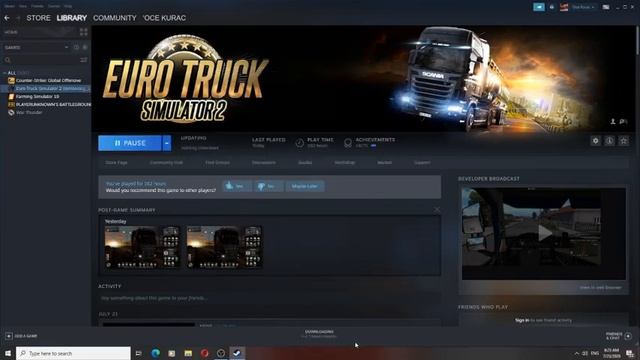
Task: Select PLAYERUNKNOWN'S BATTLEGROUNDS in library
Action: [49, 104]
